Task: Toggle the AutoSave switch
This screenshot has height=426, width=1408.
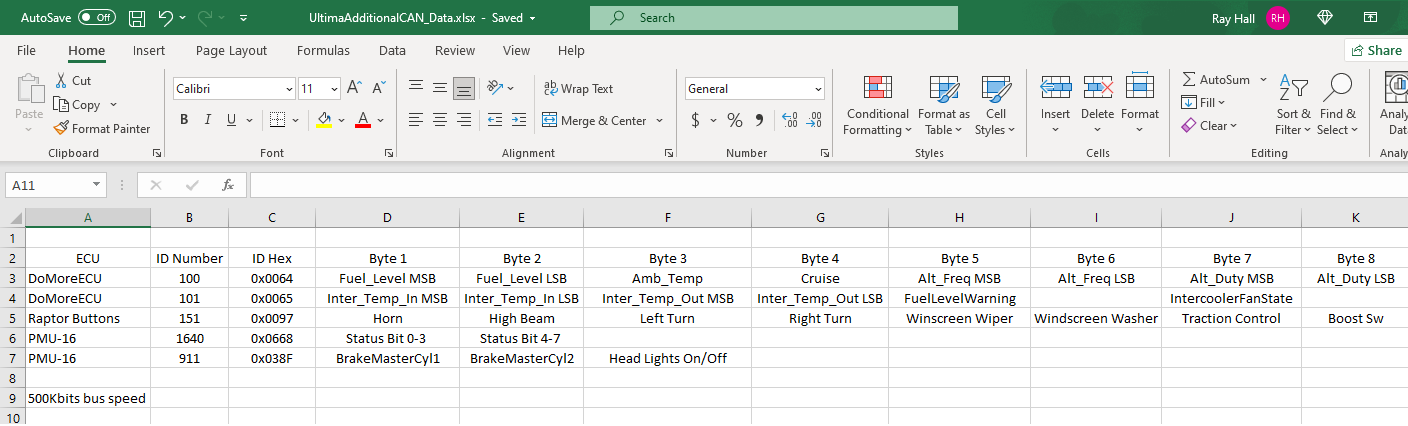Action: coord(97,18)
